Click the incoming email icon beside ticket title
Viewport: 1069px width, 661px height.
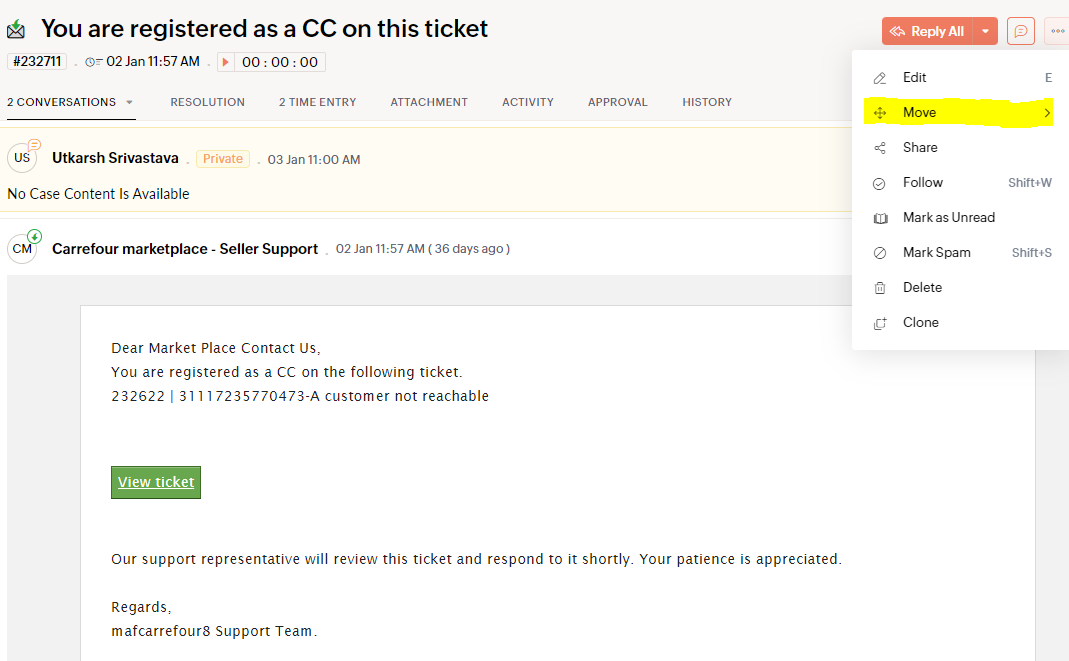(16, 30)
